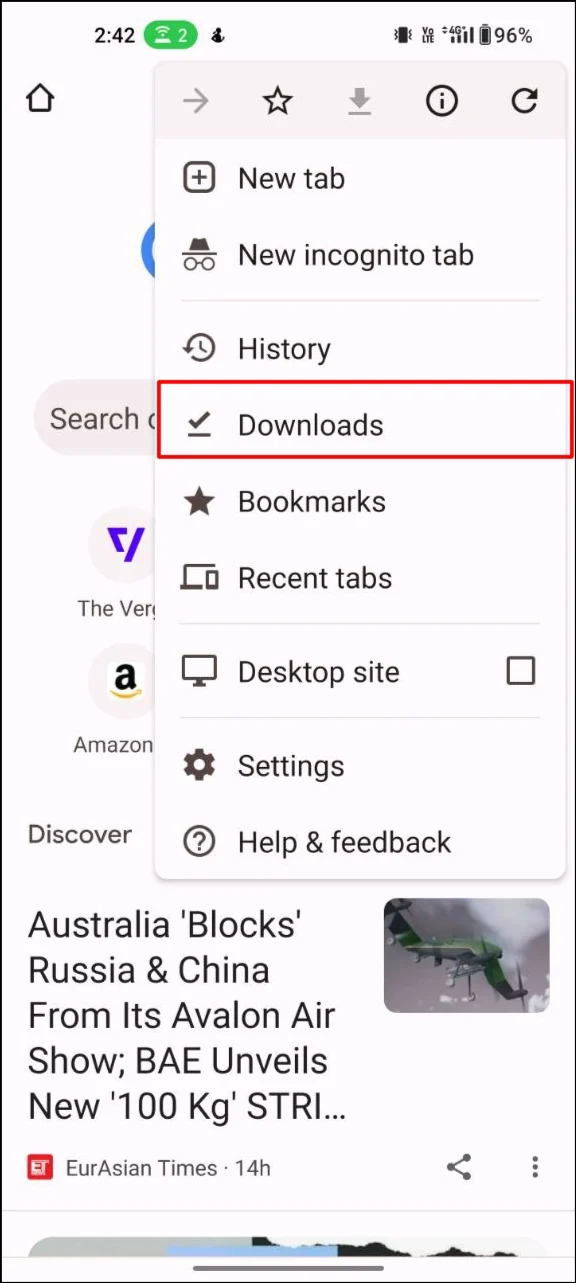Tap the aircraft article thumbnail
Viewport: 576px width, 1283px height.
[x=466, y=955]
